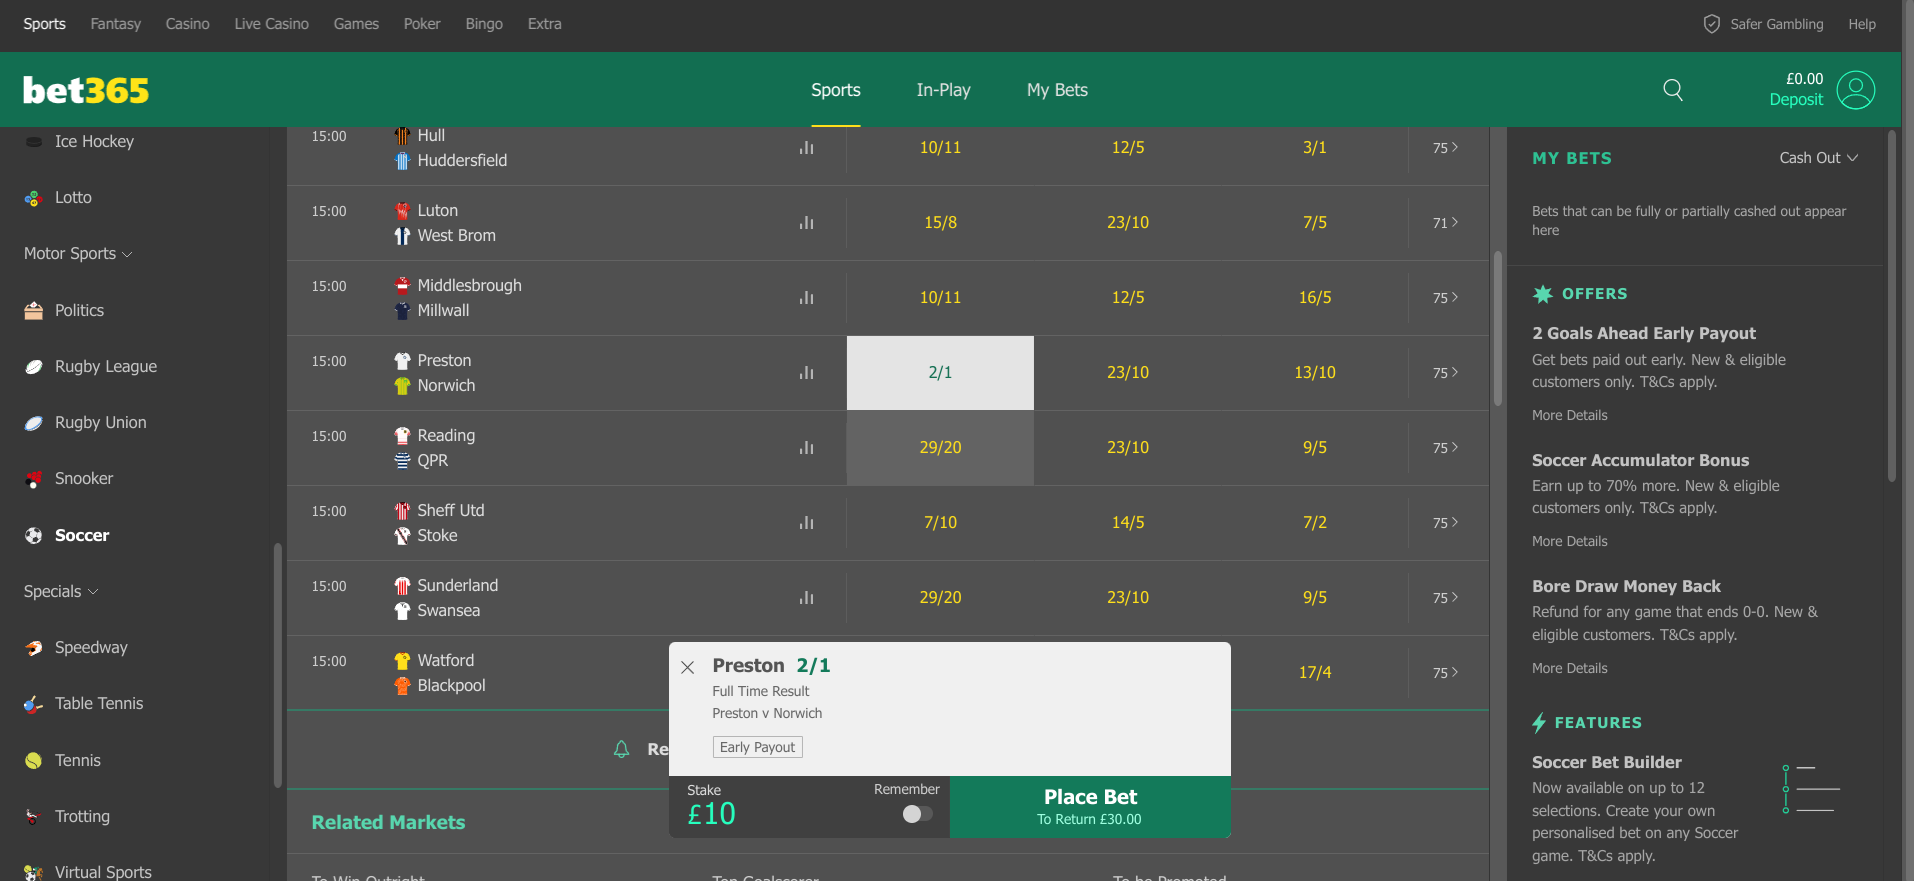Image resolution: width=1914 pixels, height=881 pixels.
Task: Open the search magnifier icon
Action: coord(1672,90)
